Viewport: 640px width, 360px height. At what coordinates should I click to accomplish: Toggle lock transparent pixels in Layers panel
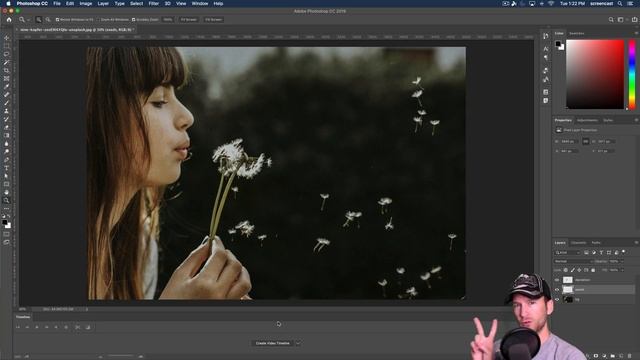pyautogui.click(x=566, y=270)
